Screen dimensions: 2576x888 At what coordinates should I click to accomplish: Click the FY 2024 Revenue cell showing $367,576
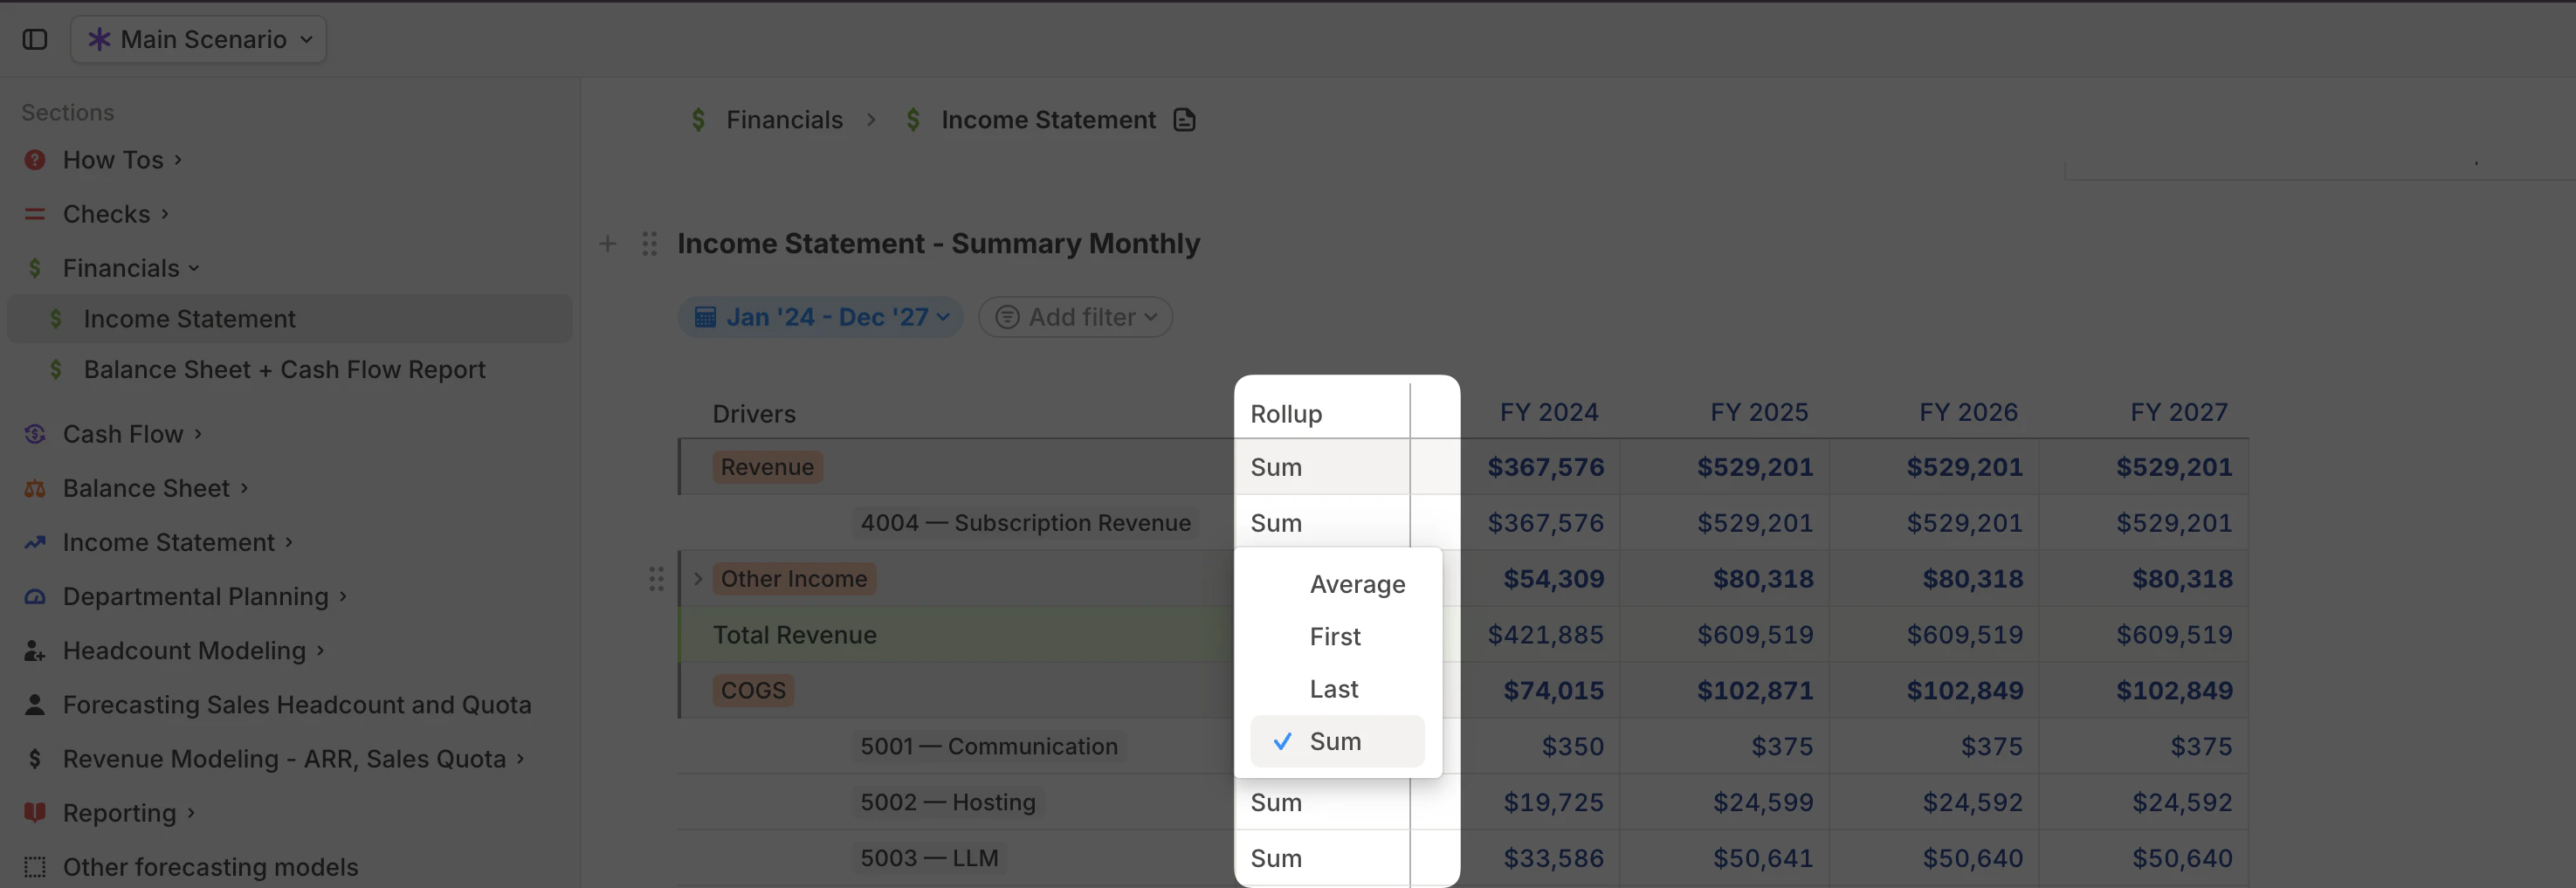[x=1547, y=466]
